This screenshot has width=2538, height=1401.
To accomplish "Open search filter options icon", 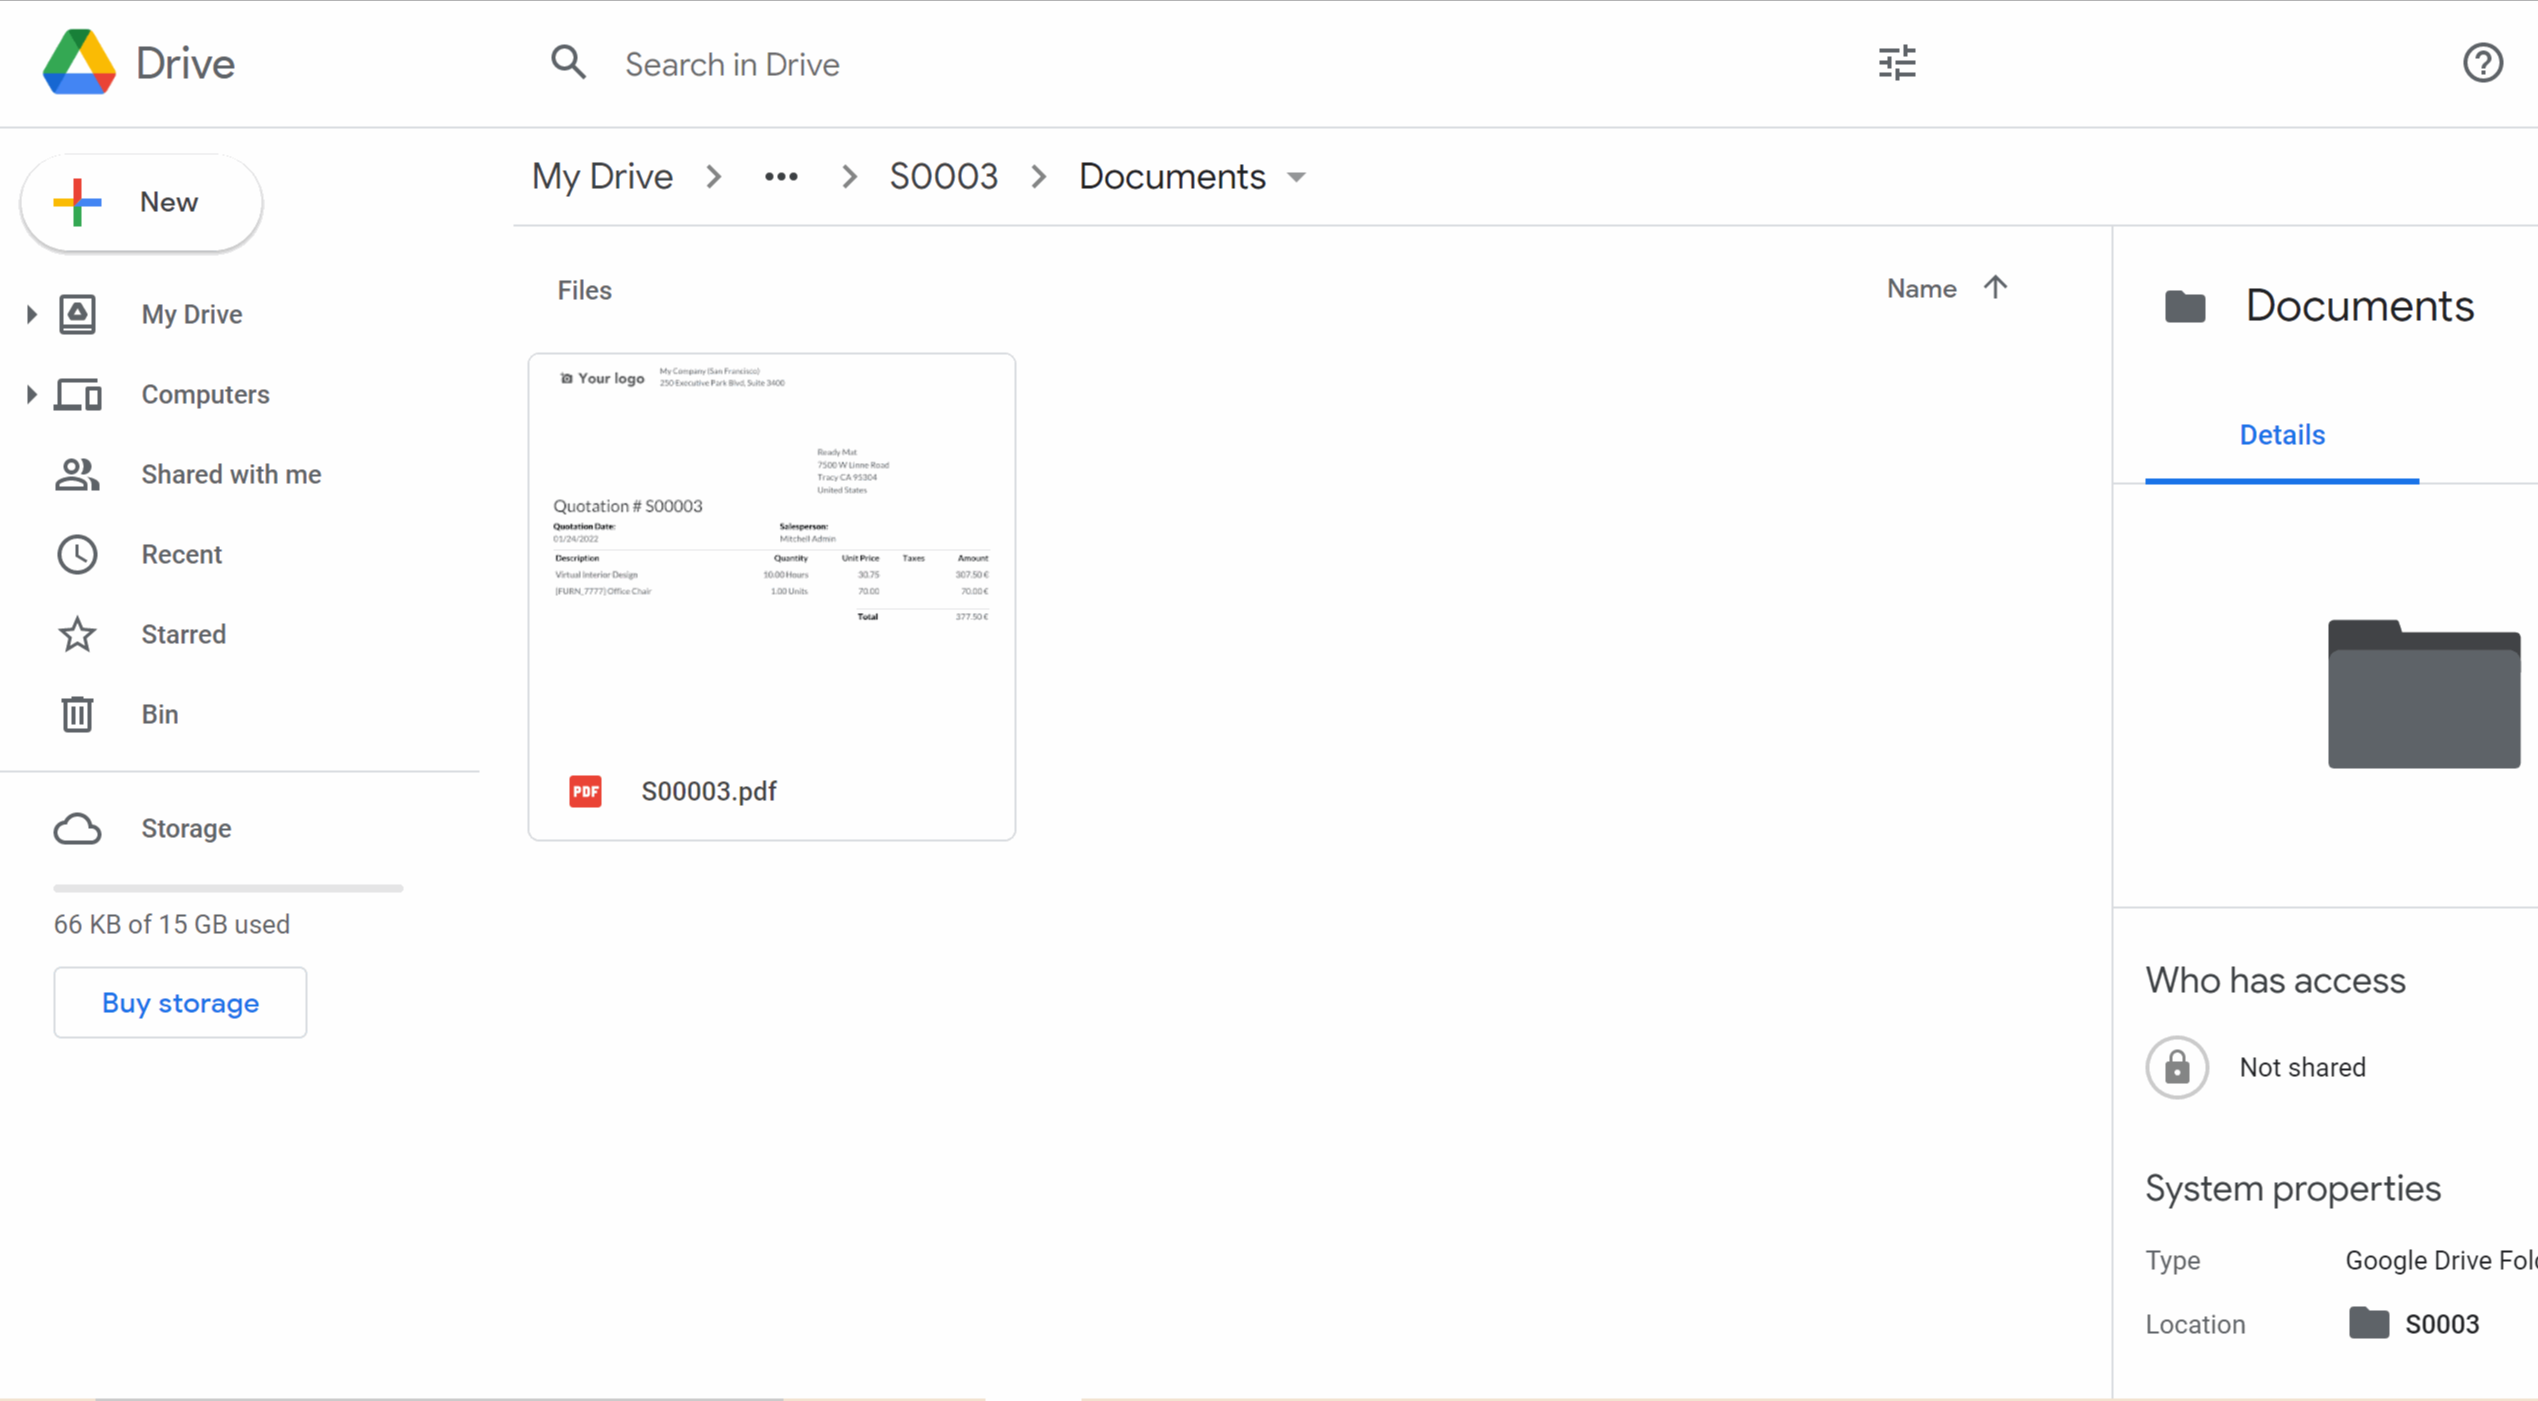I will pos(1896,63).
